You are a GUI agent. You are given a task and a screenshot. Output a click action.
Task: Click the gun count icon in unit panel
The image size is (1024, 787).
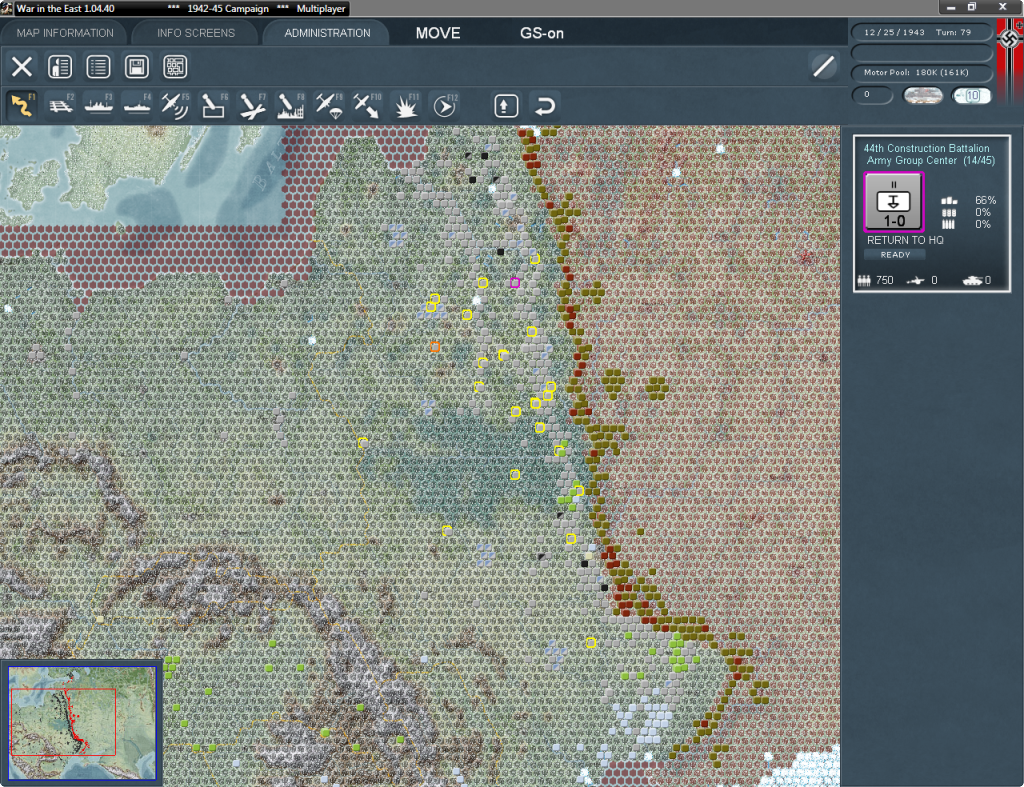(915, 280)
